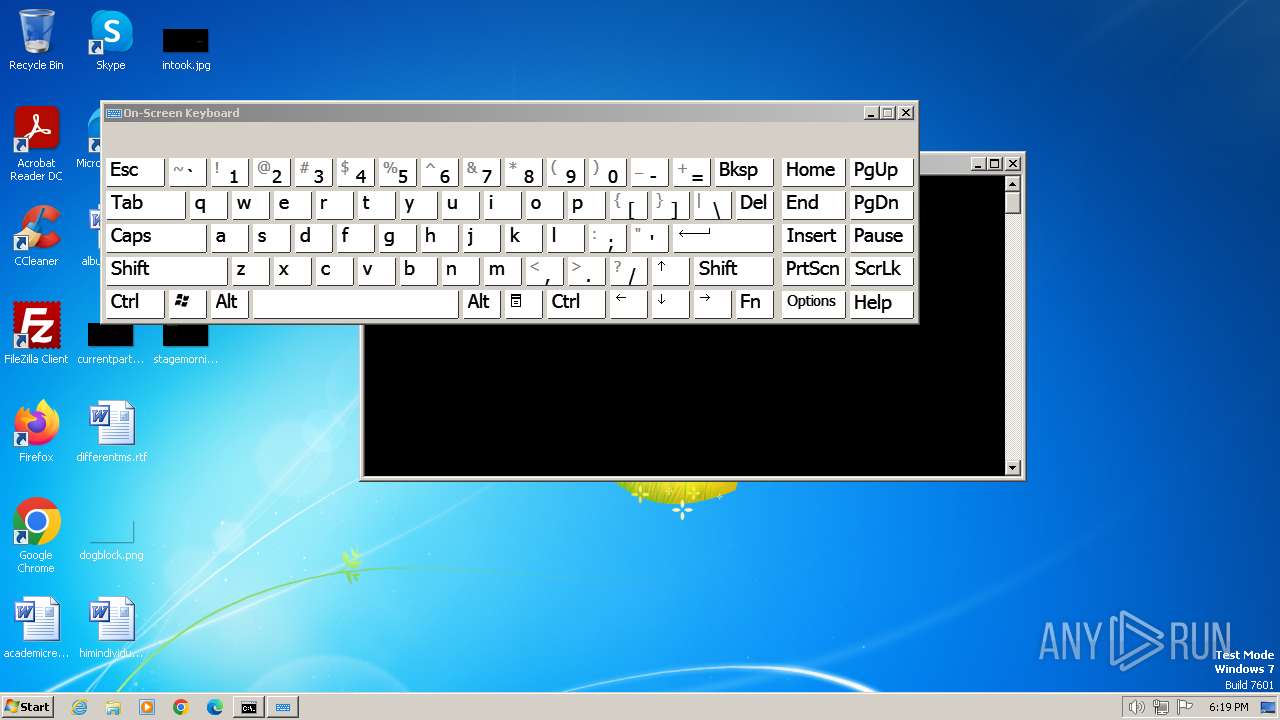This screenshot has width=1280, height=720.
Task: Click the volume speaker tray icon
Action: click(1136, 707)
